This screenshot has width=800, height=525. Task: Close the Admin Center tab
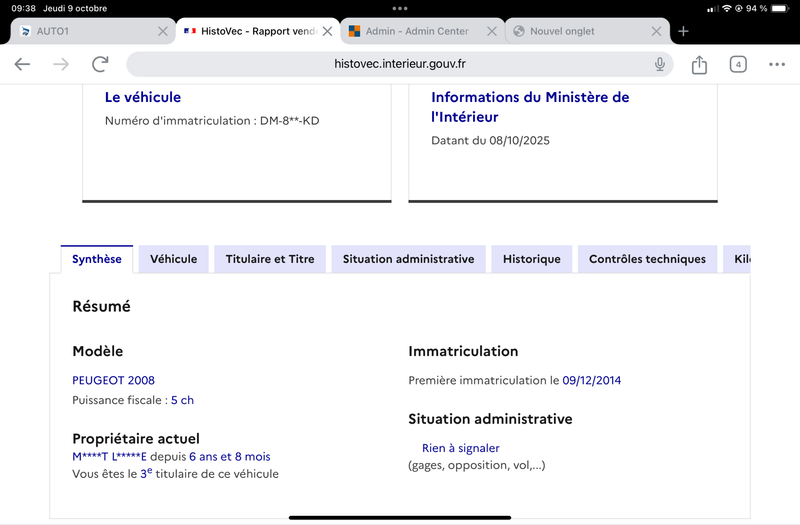coord(491,31)
